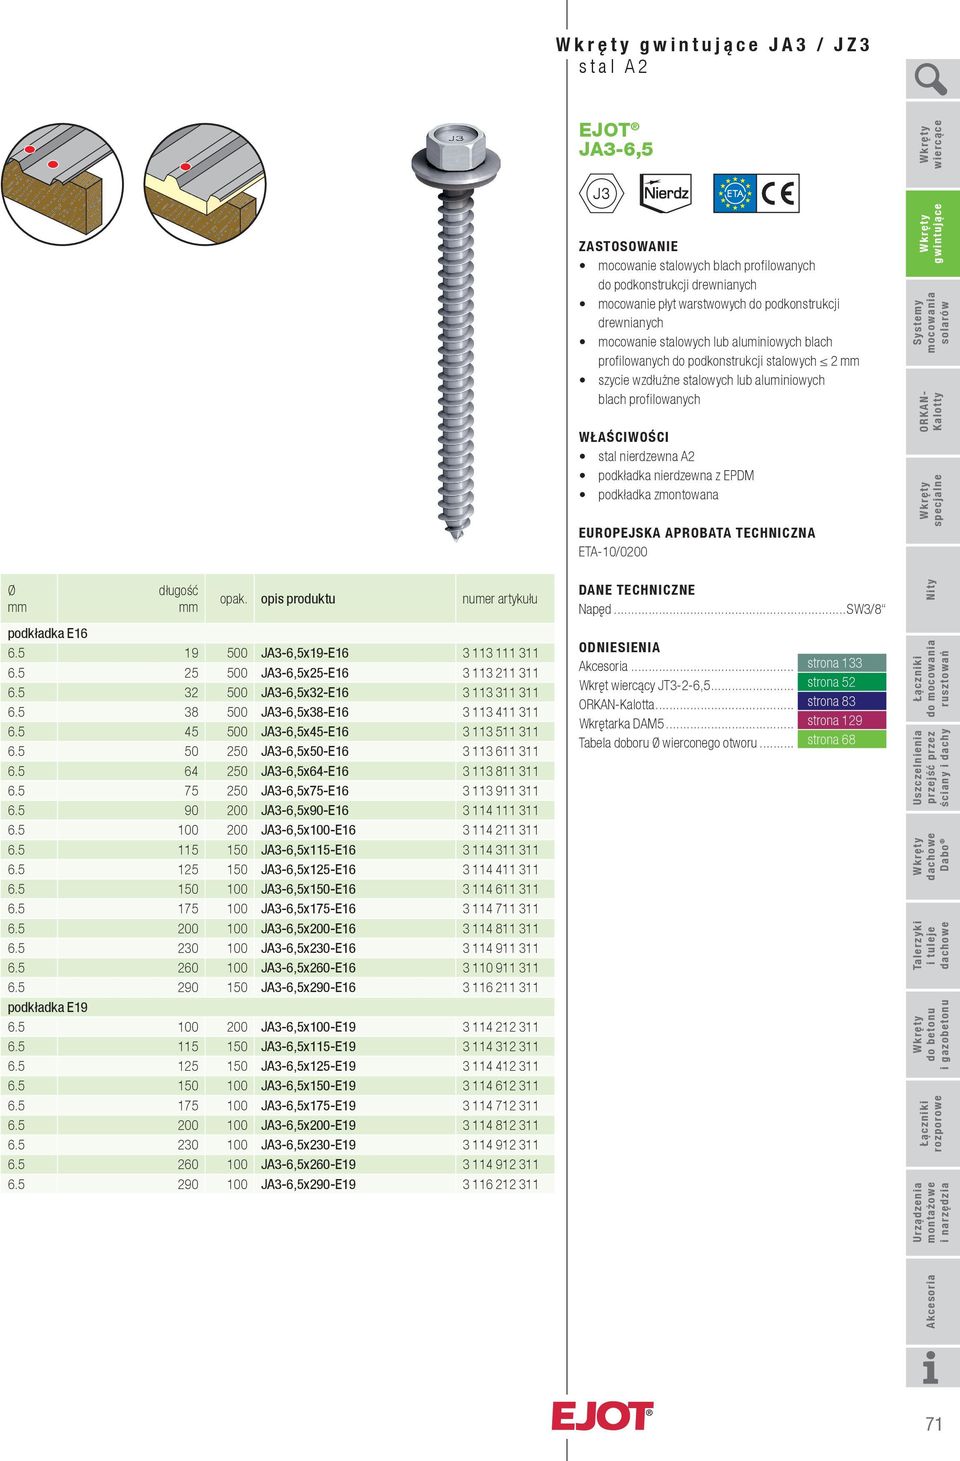Click the page number 71
960x1461 pixels.
point(934,1424)
